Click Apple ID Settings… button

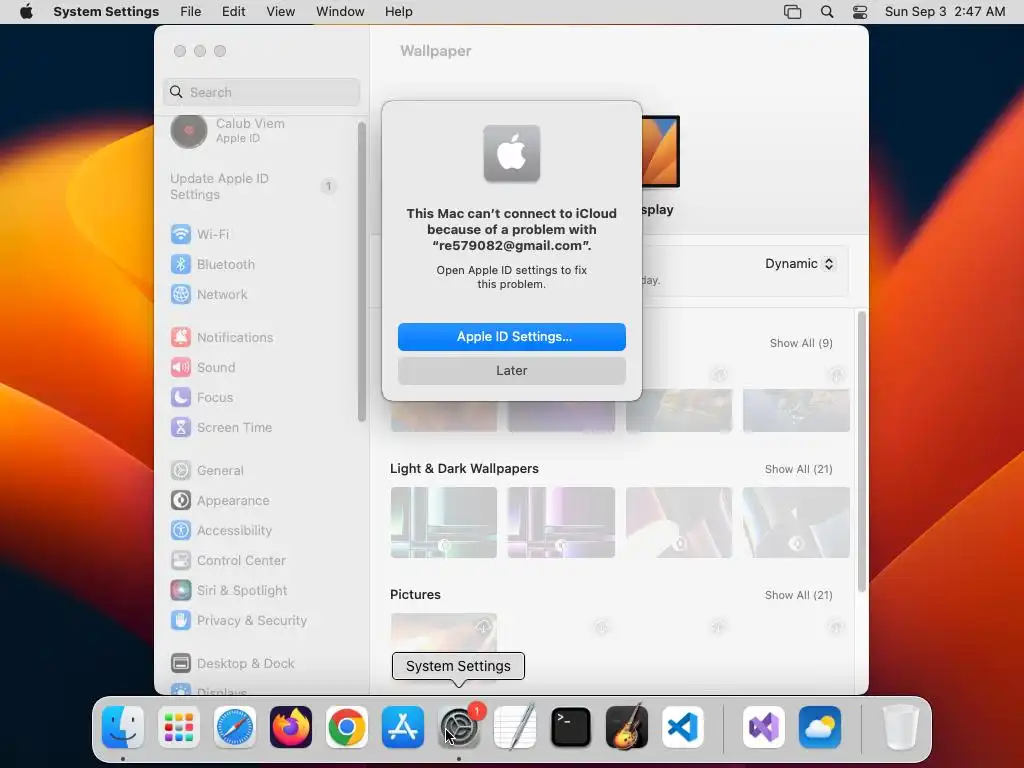pyautogui.click(x=511, y=337)
